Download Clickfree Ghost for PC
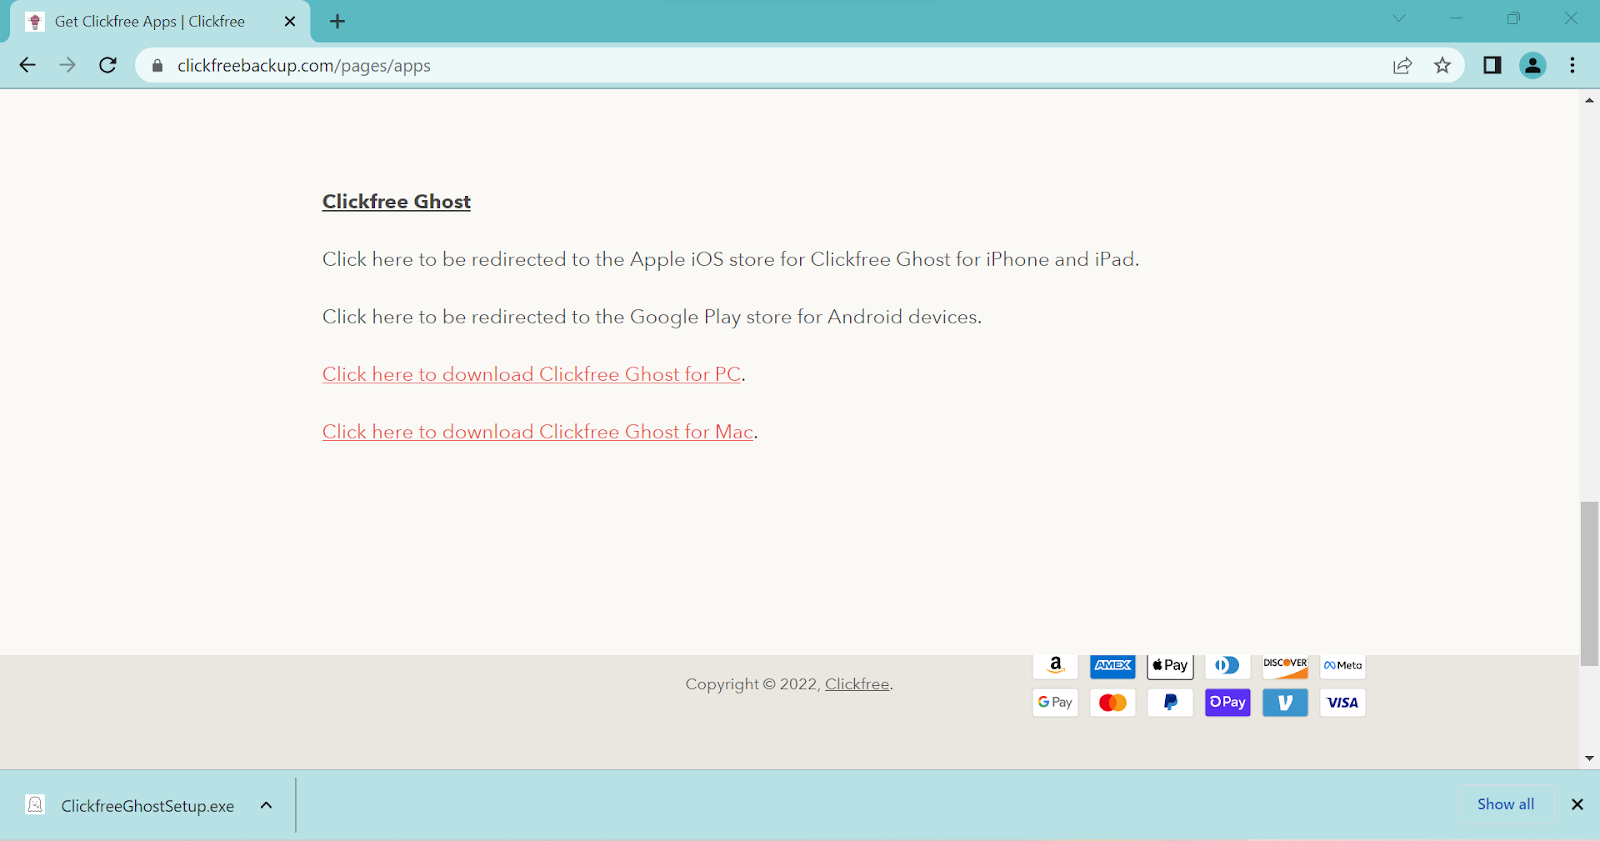This screenshot has width=1600, height=841. click(531, 374)
